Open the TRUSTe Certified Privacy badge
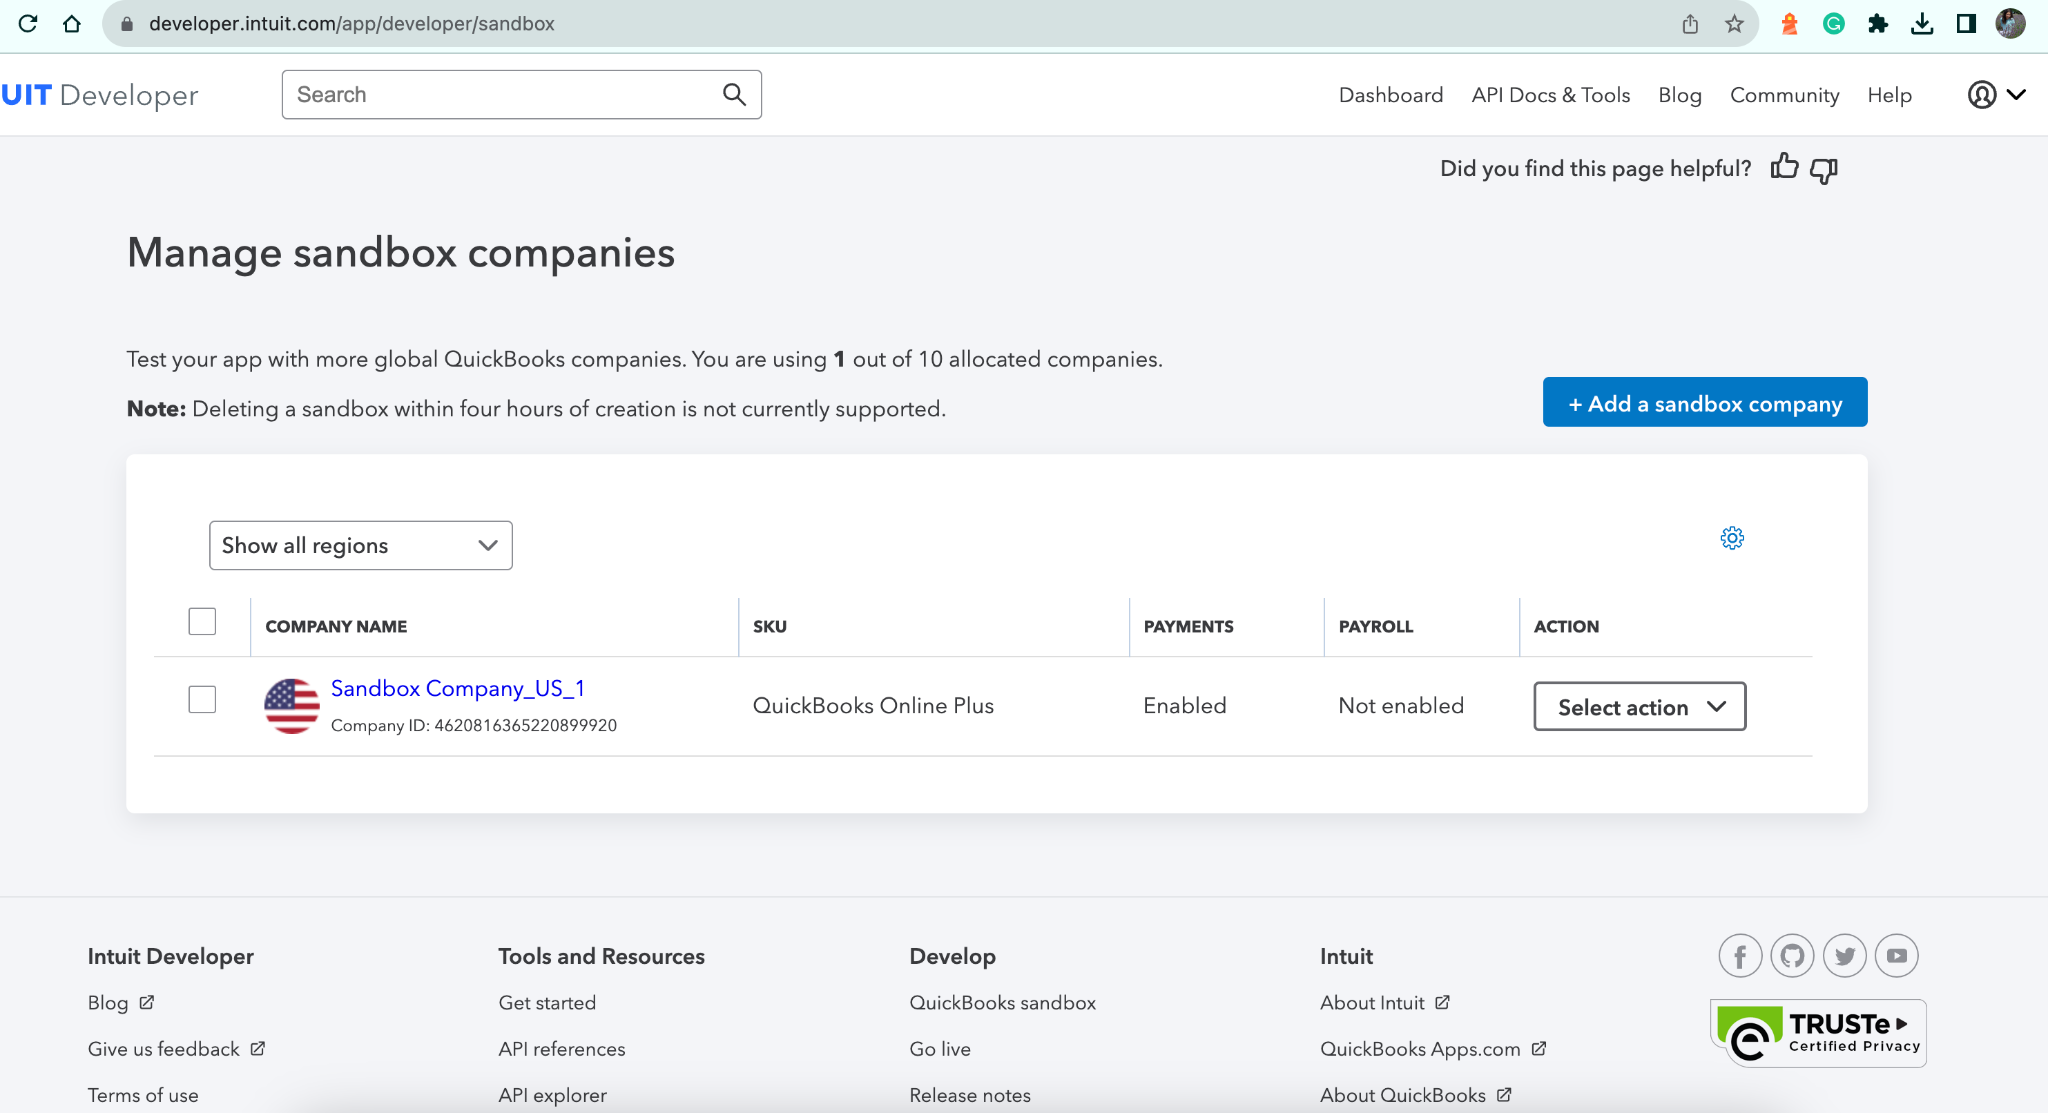 pyautogui.click(x=1818, y=1033)
